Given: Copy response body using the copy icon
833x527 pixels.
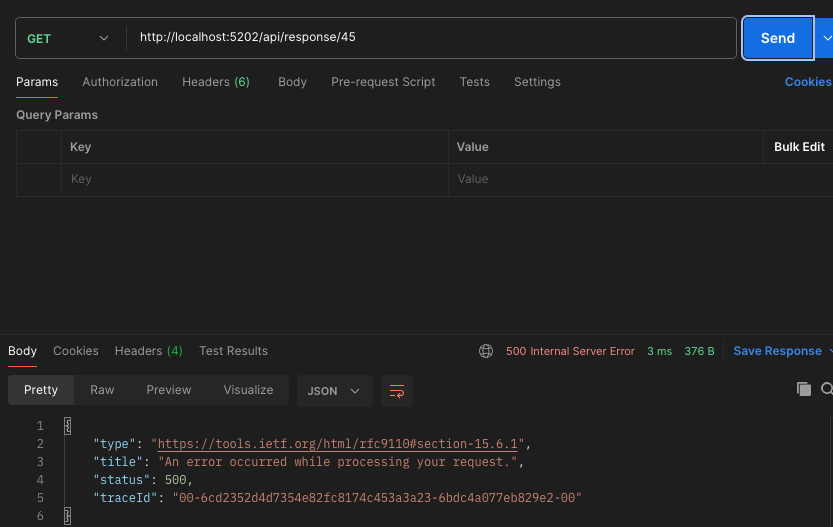Looking at the screenshot, I should tap(803, 390).
